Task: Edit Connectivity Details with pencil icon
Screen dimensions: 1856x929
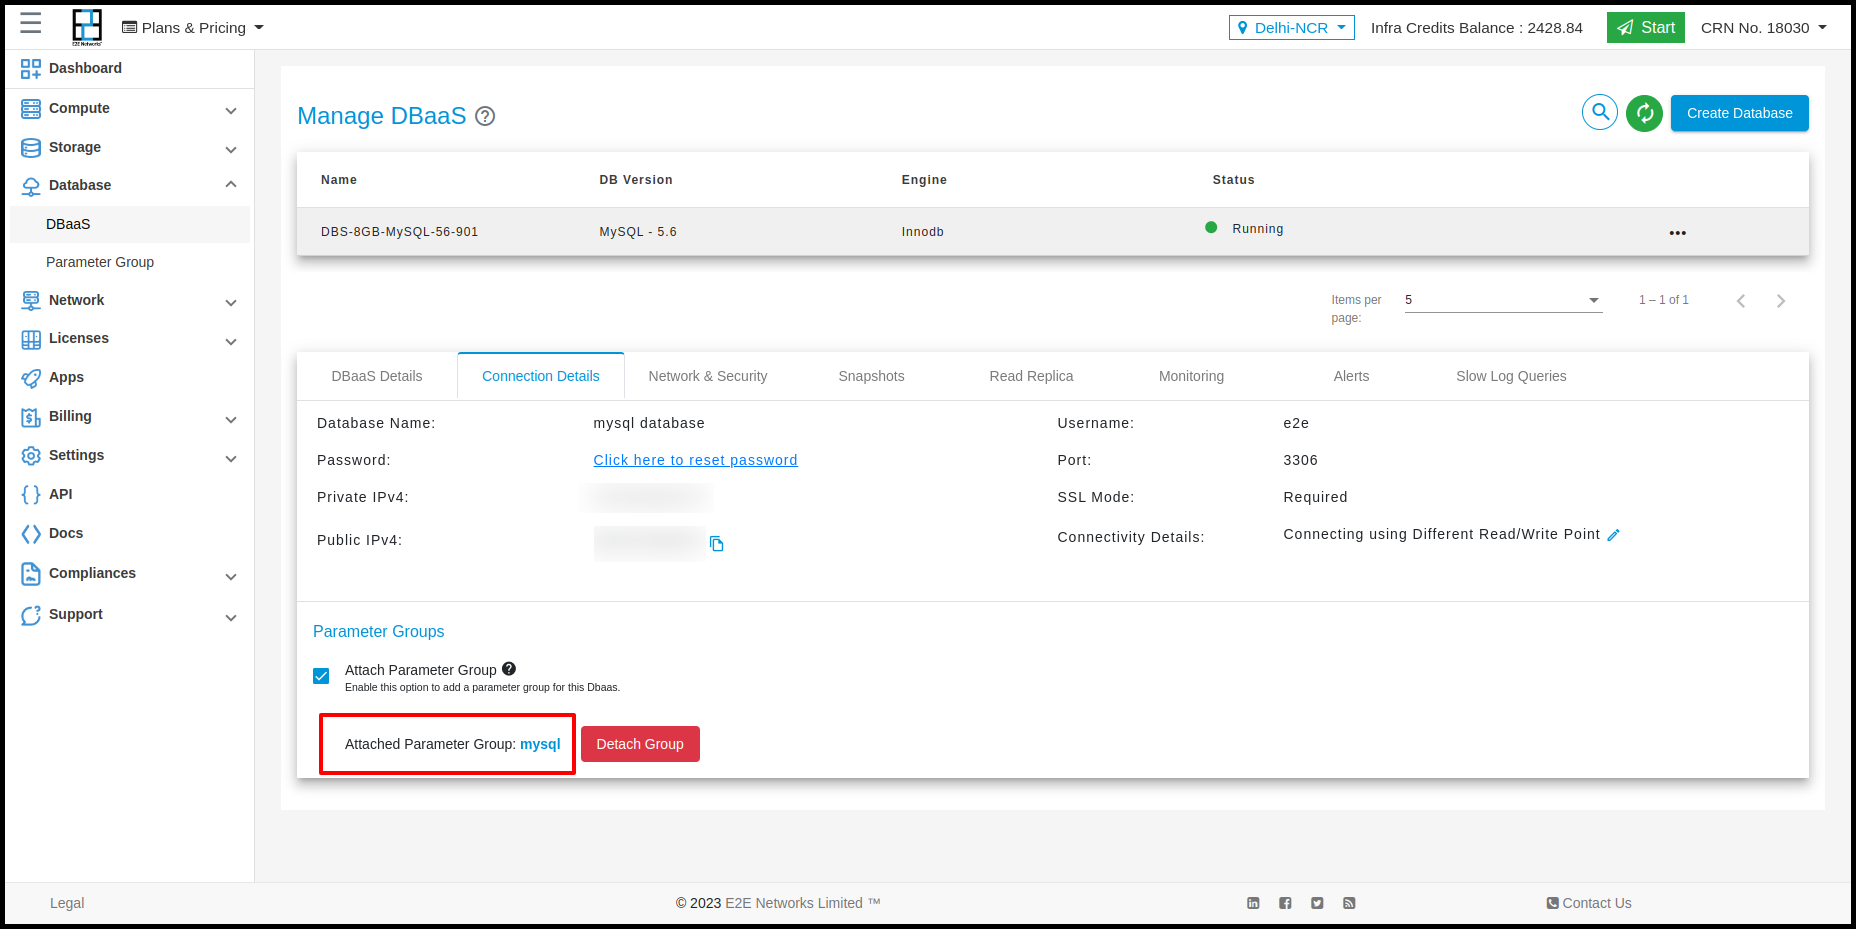Action: point(1613,535)
